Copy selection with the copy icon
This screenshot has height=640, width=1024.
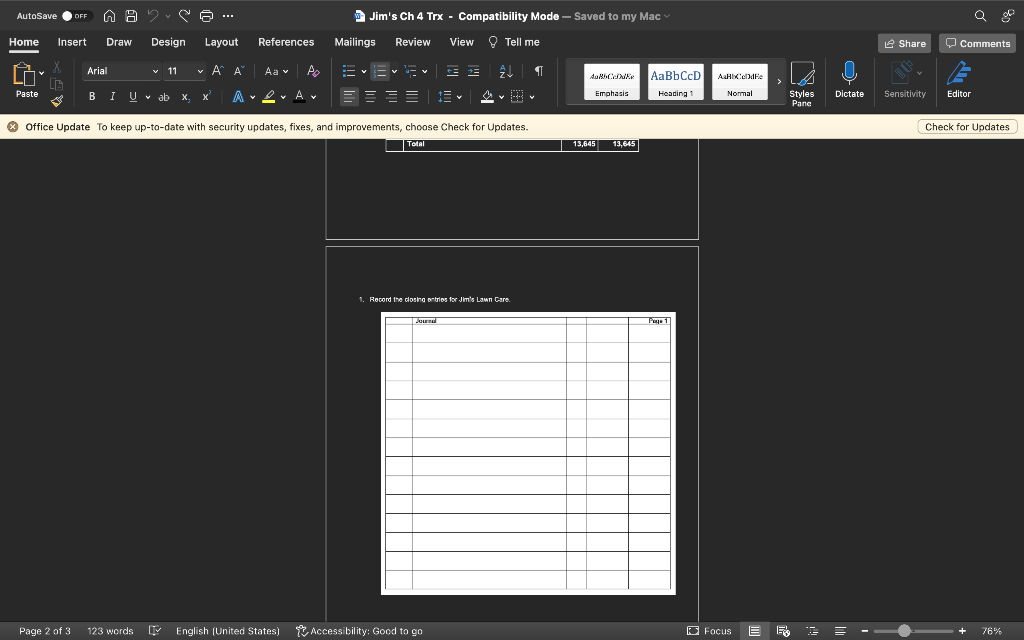click(57, 84)
